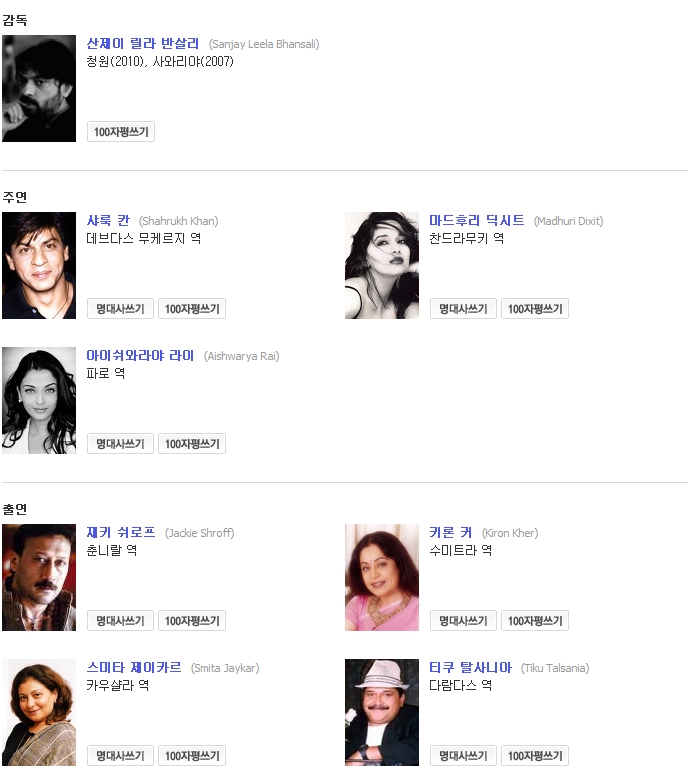Click 100자평쓰기 button for Tiku Talsania
Screen dimensions: 693x771
click(535, 756)
